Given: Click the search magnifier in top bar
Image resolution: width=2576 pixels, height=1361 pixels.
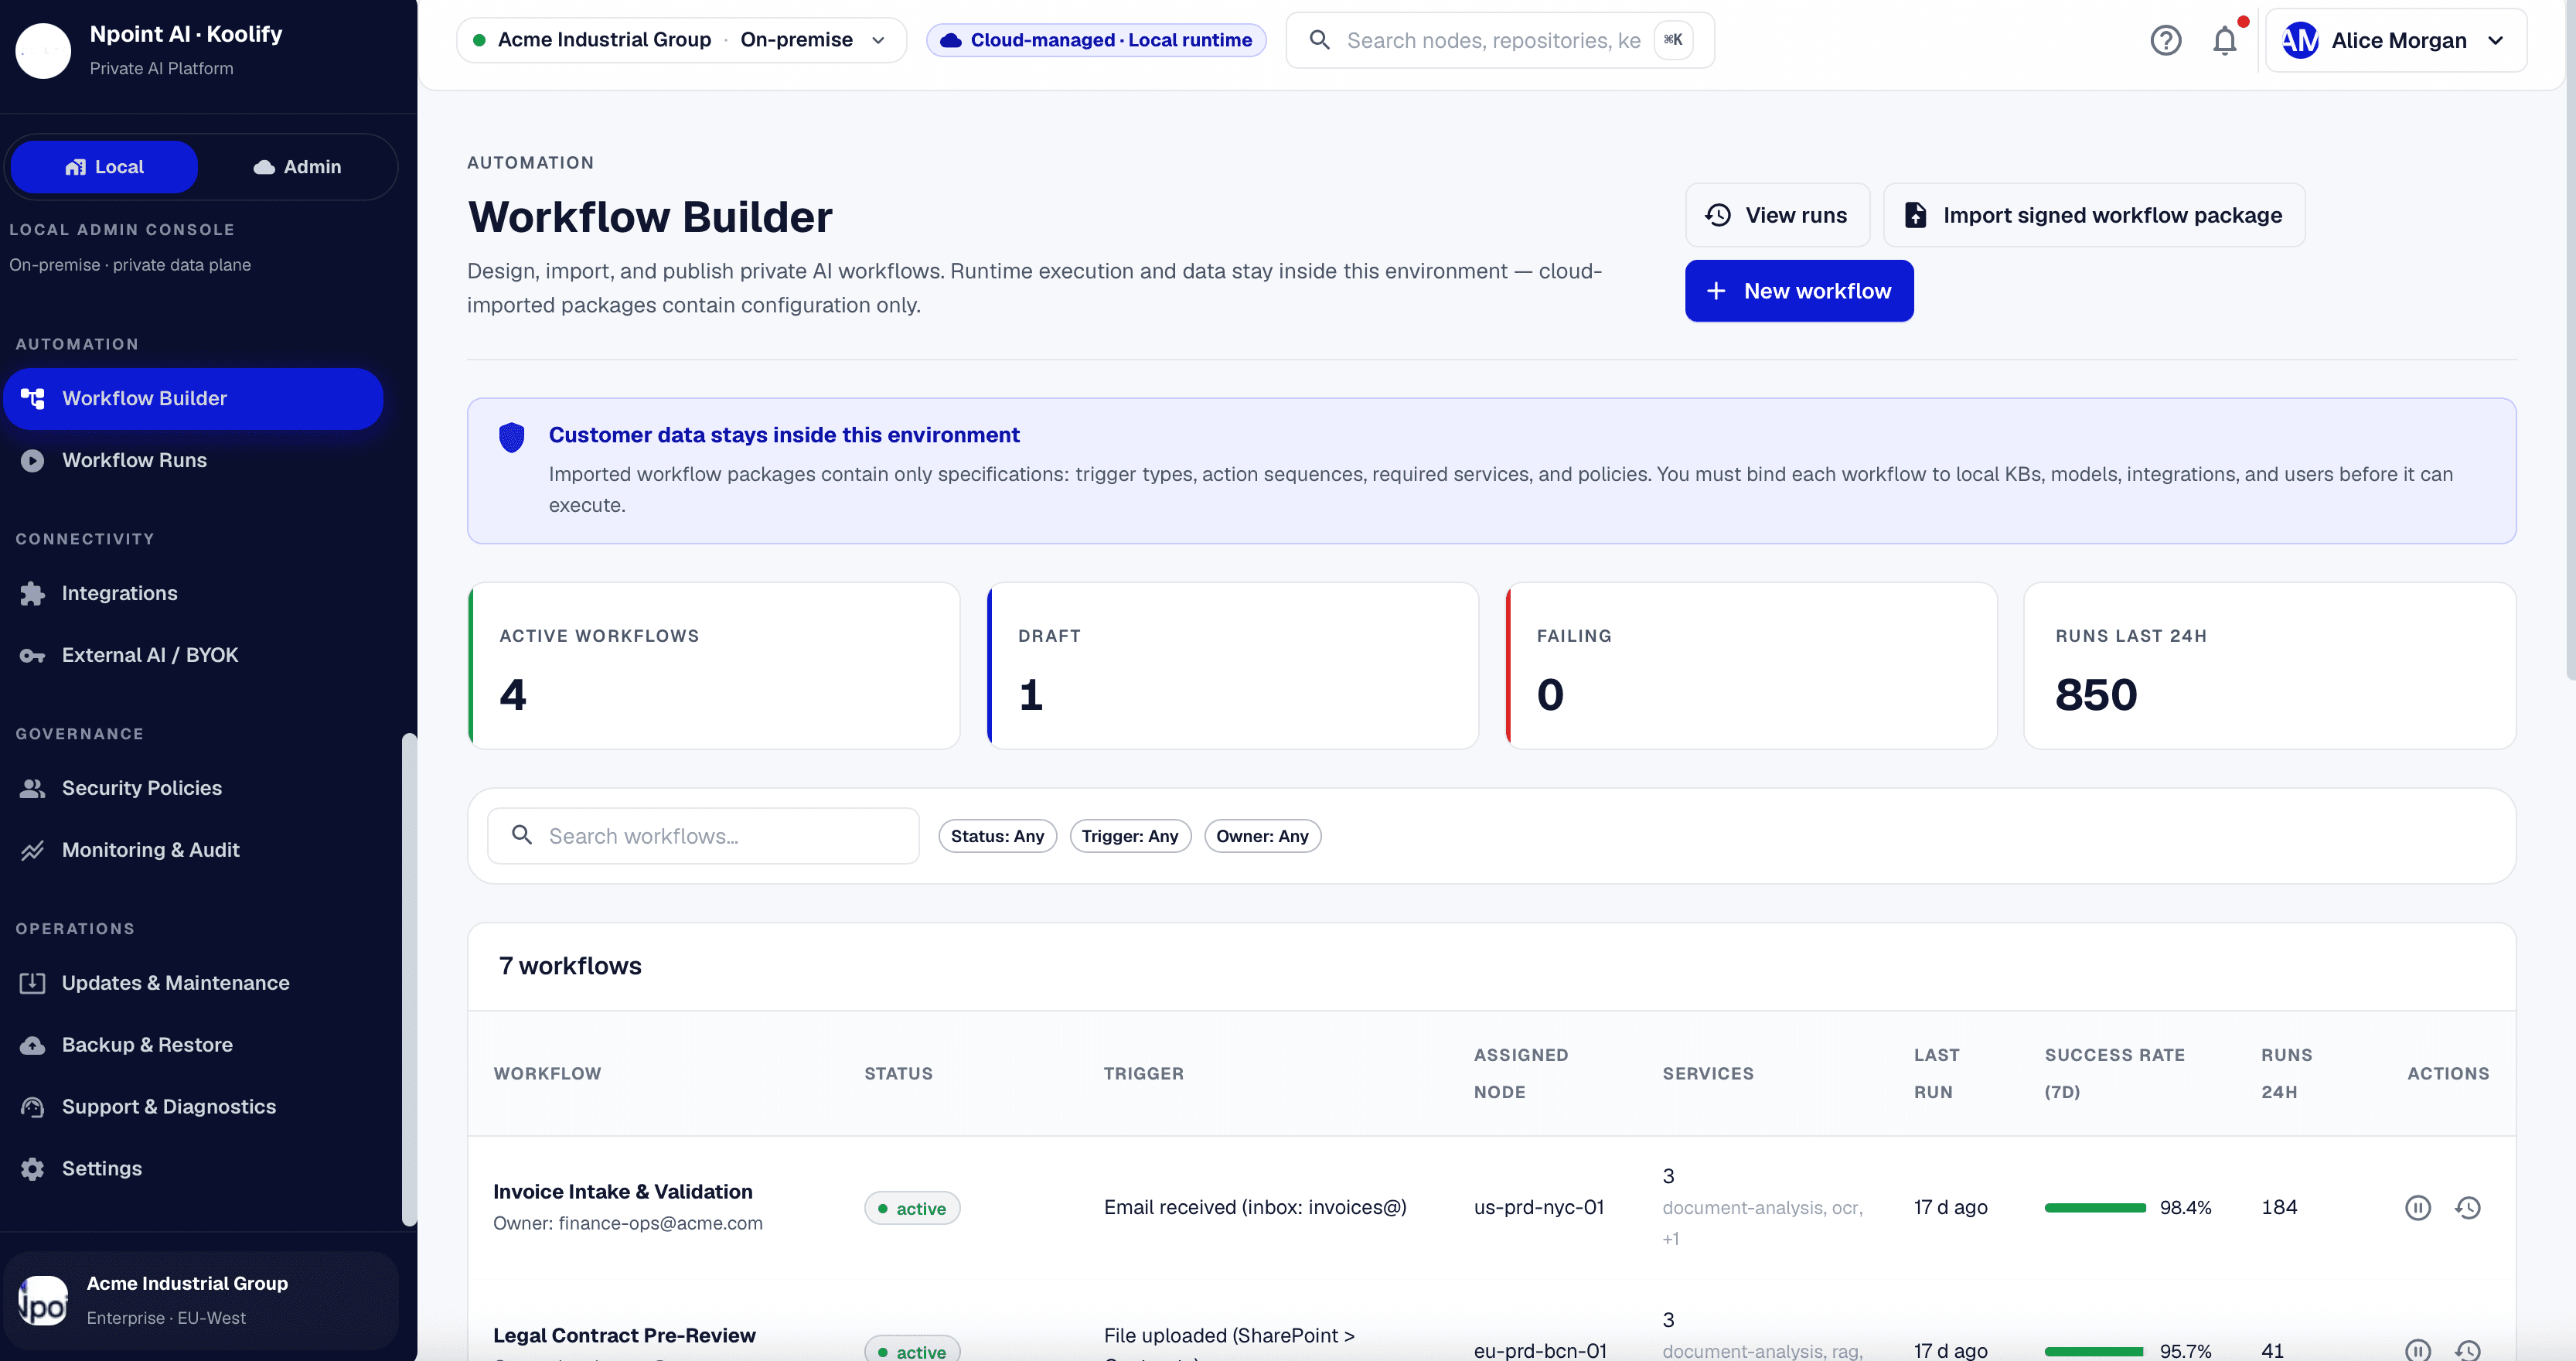Looking at the screenshot, I should 1319,40.
